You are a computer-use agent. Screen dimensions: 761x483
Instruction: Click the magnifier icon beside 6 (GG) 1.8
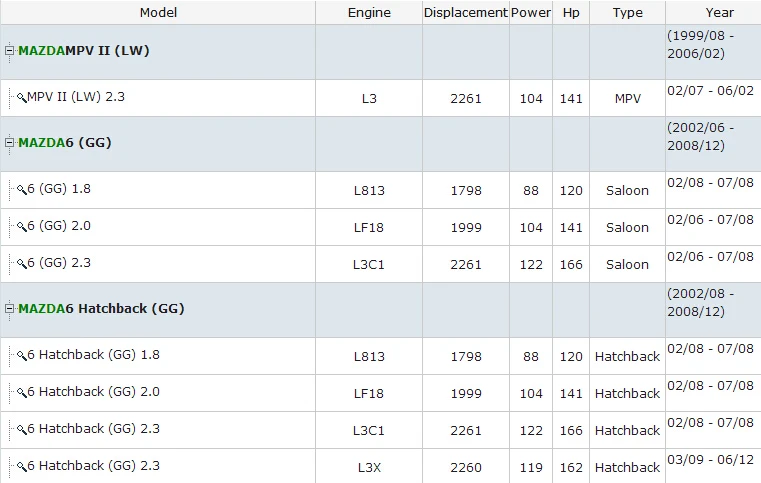tap(22, 189)
